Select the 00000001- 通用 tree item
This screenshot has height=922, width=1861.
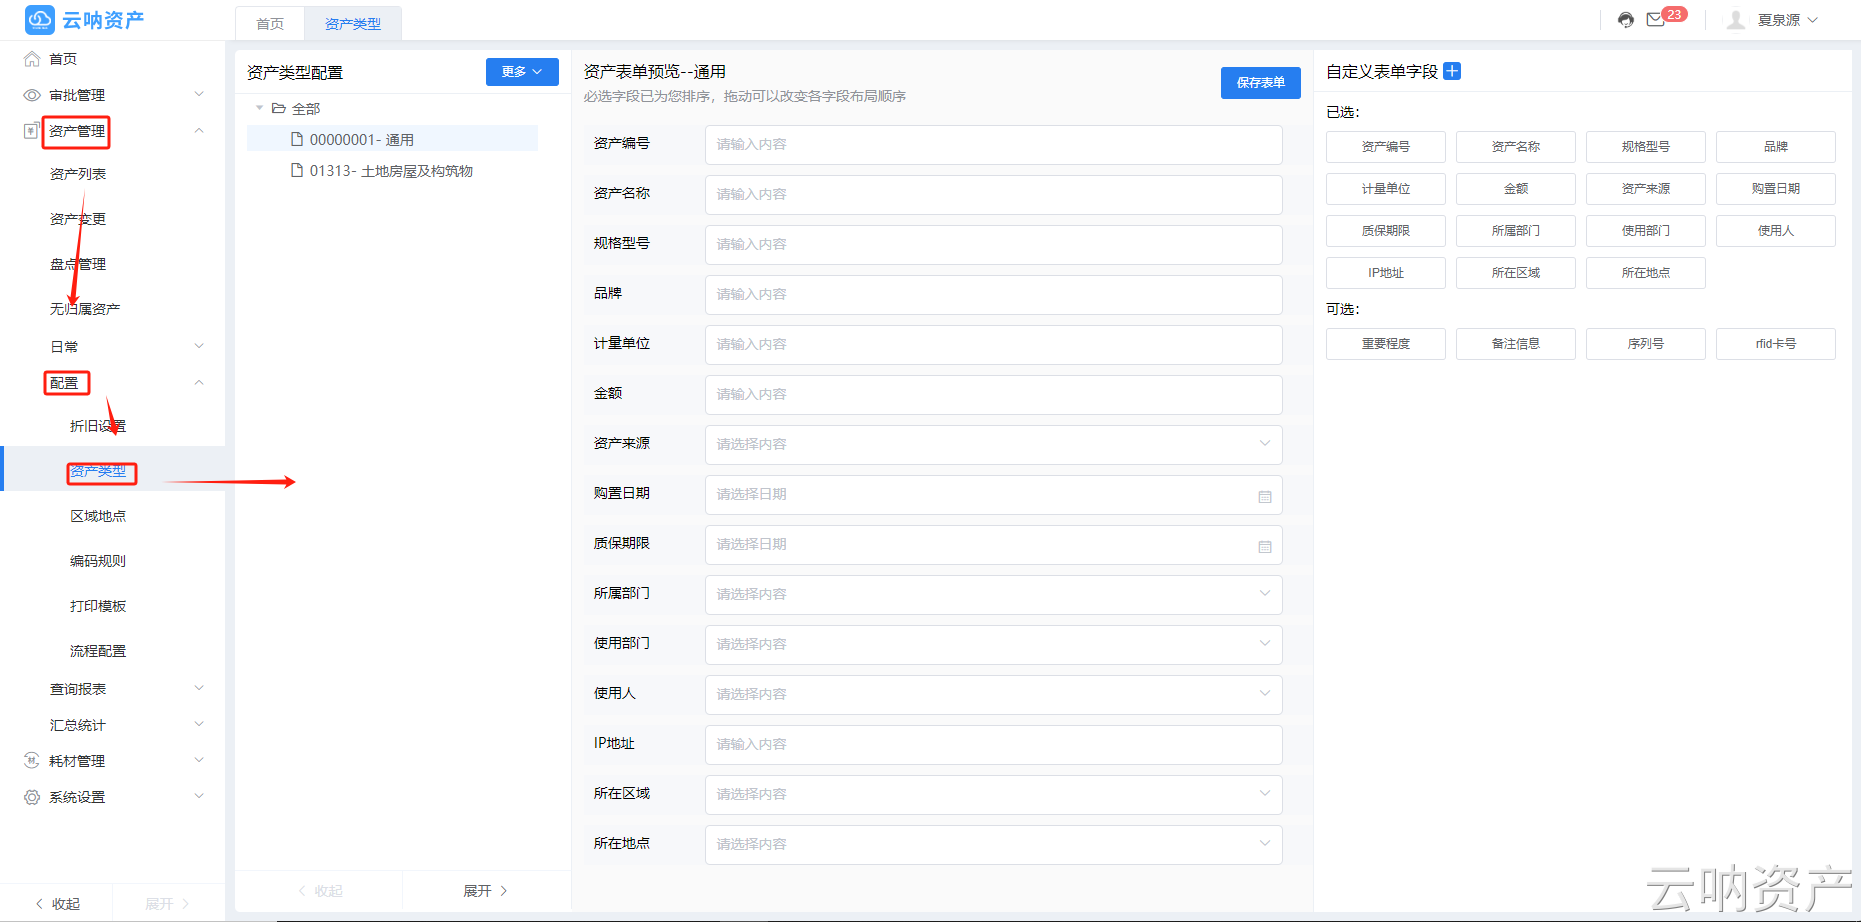(x=392, y=139)
